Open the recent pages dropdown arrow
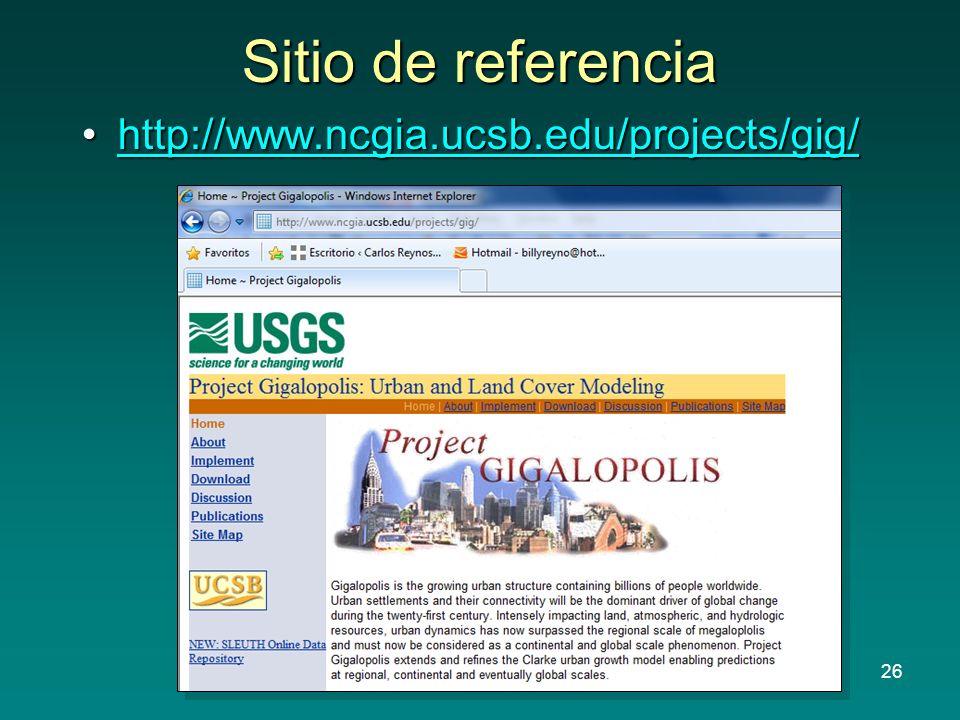This screenshot has height=720, width=960. pyautogui.click(x=239, y=222)
